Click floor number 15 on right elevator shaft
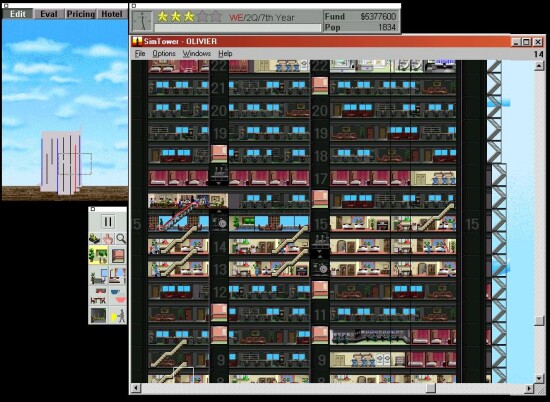Viewport: 550px width, 402px height. click(472, 225)
